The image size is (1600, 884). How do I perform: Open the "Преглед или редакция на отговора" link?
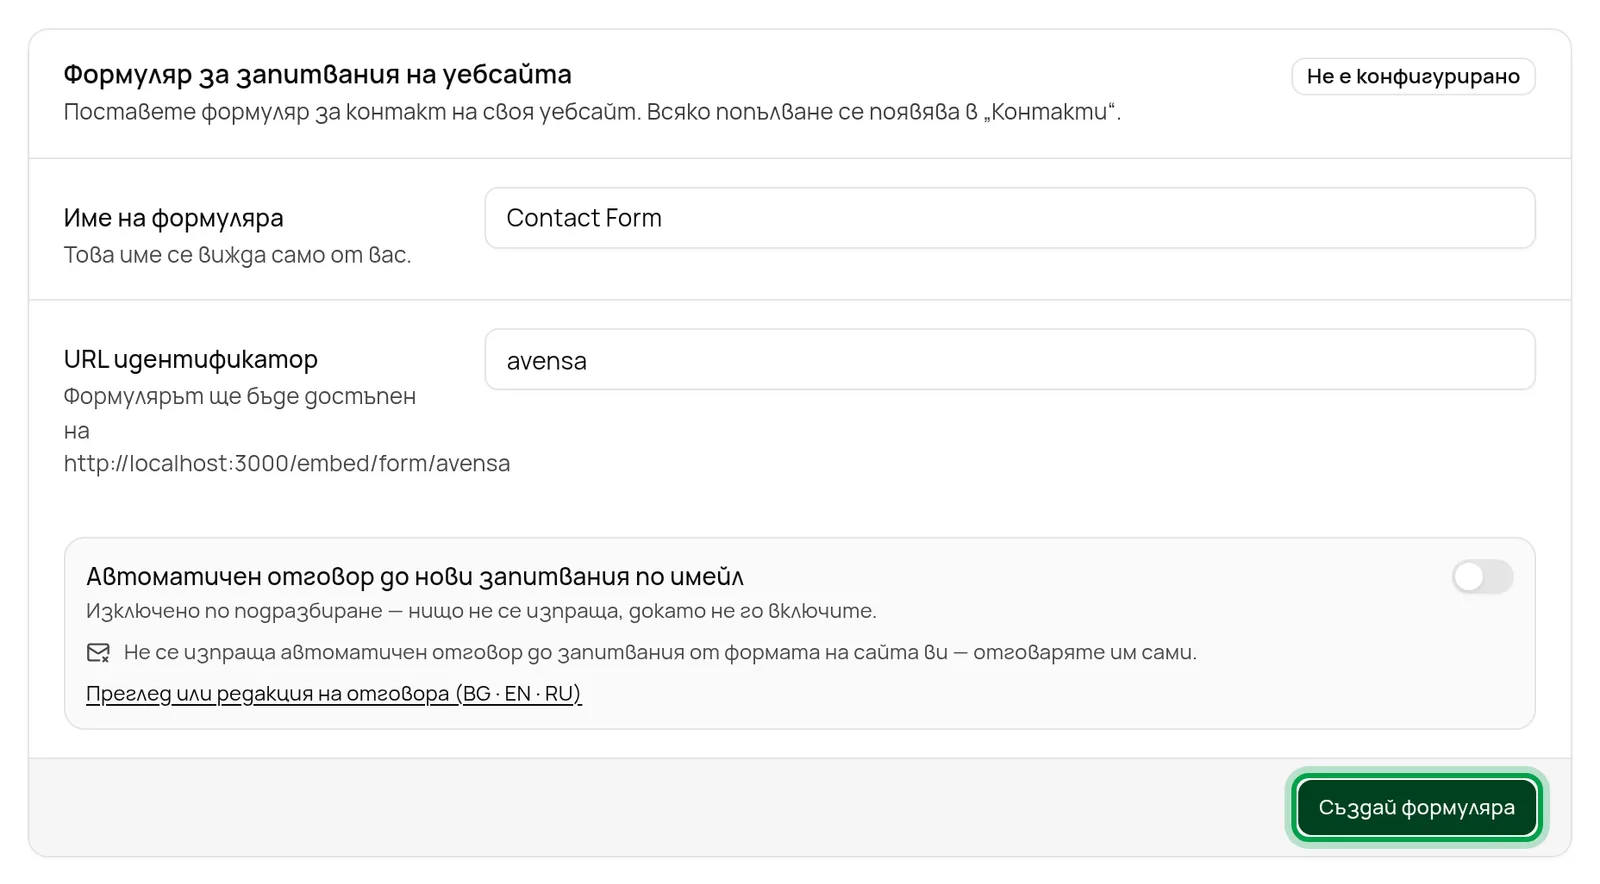(333, 693)
